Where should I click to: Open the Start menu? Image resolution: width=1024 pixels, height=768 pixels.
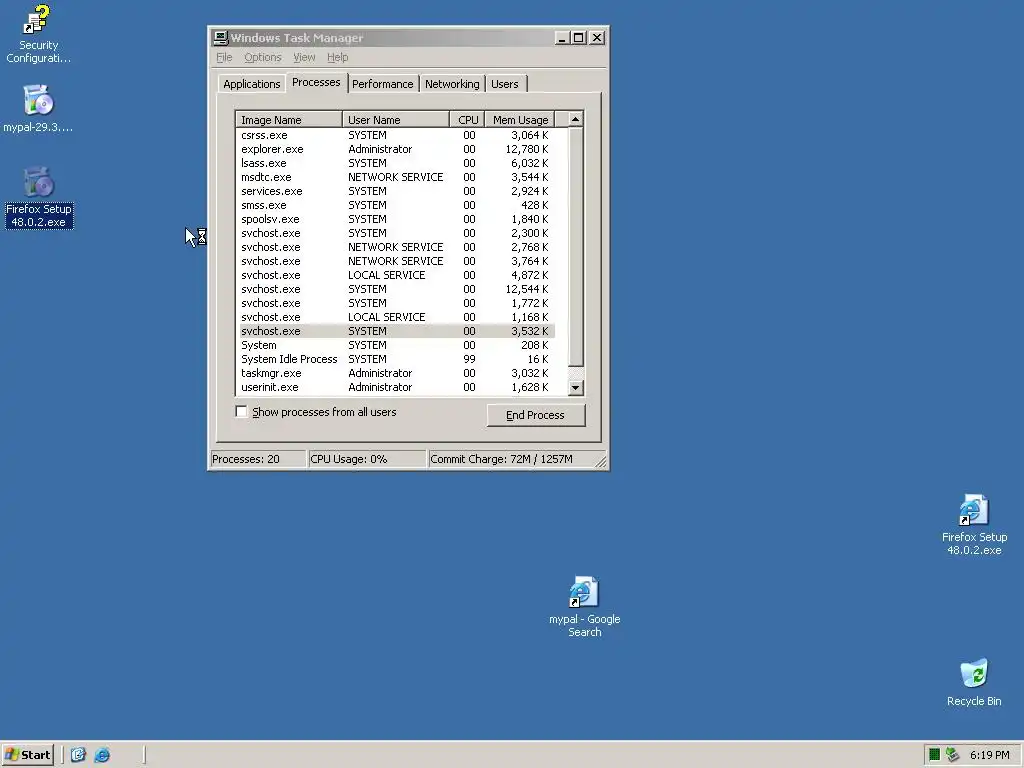(x=27, y=755)
